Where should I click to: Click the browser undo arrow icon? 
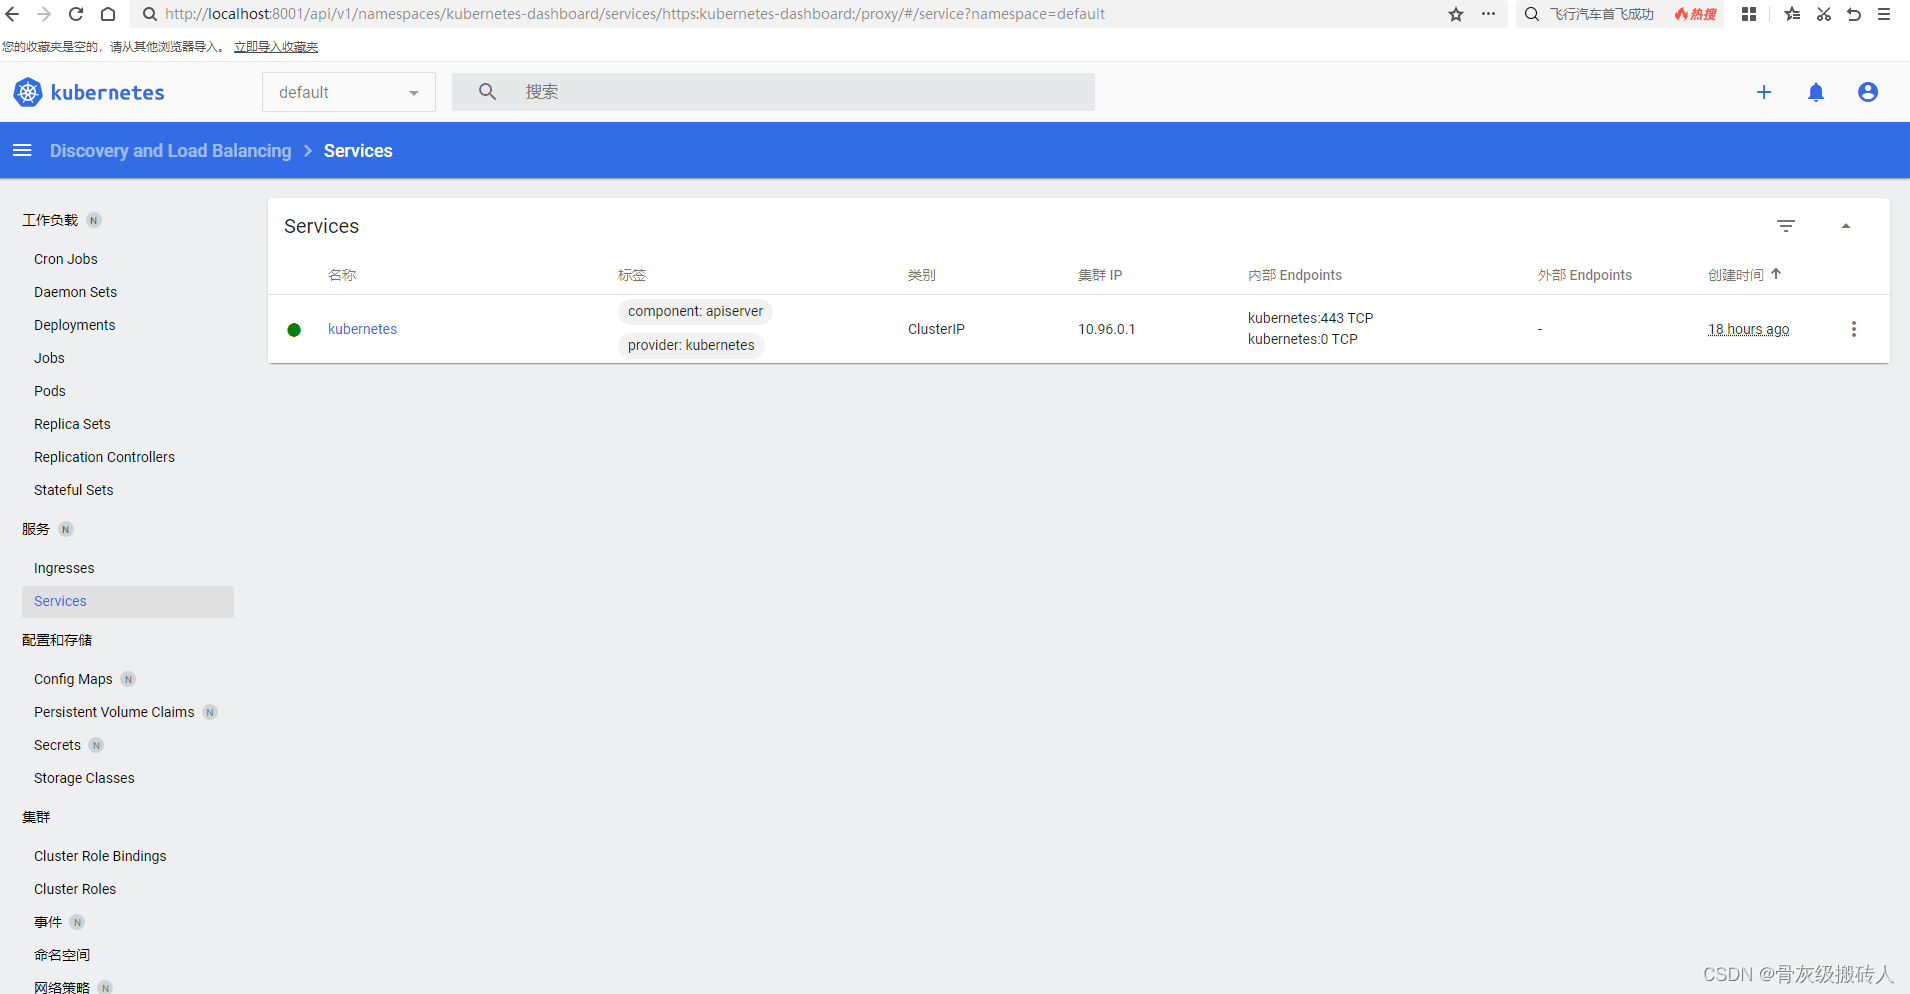(x=1854, y=14)
